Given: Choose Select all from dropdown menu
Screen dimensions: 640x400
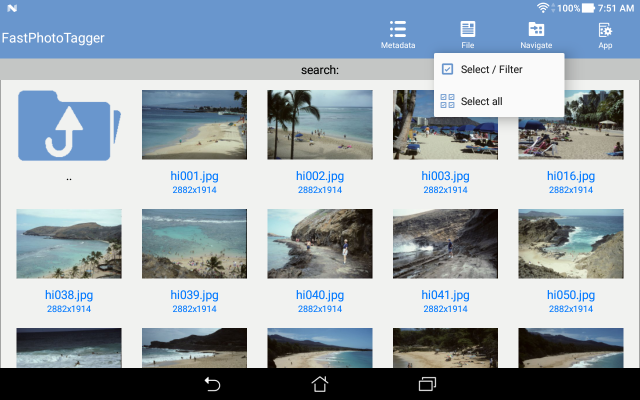Looking at the screenshot, I should pyautogui.click(x=481, y=101).
